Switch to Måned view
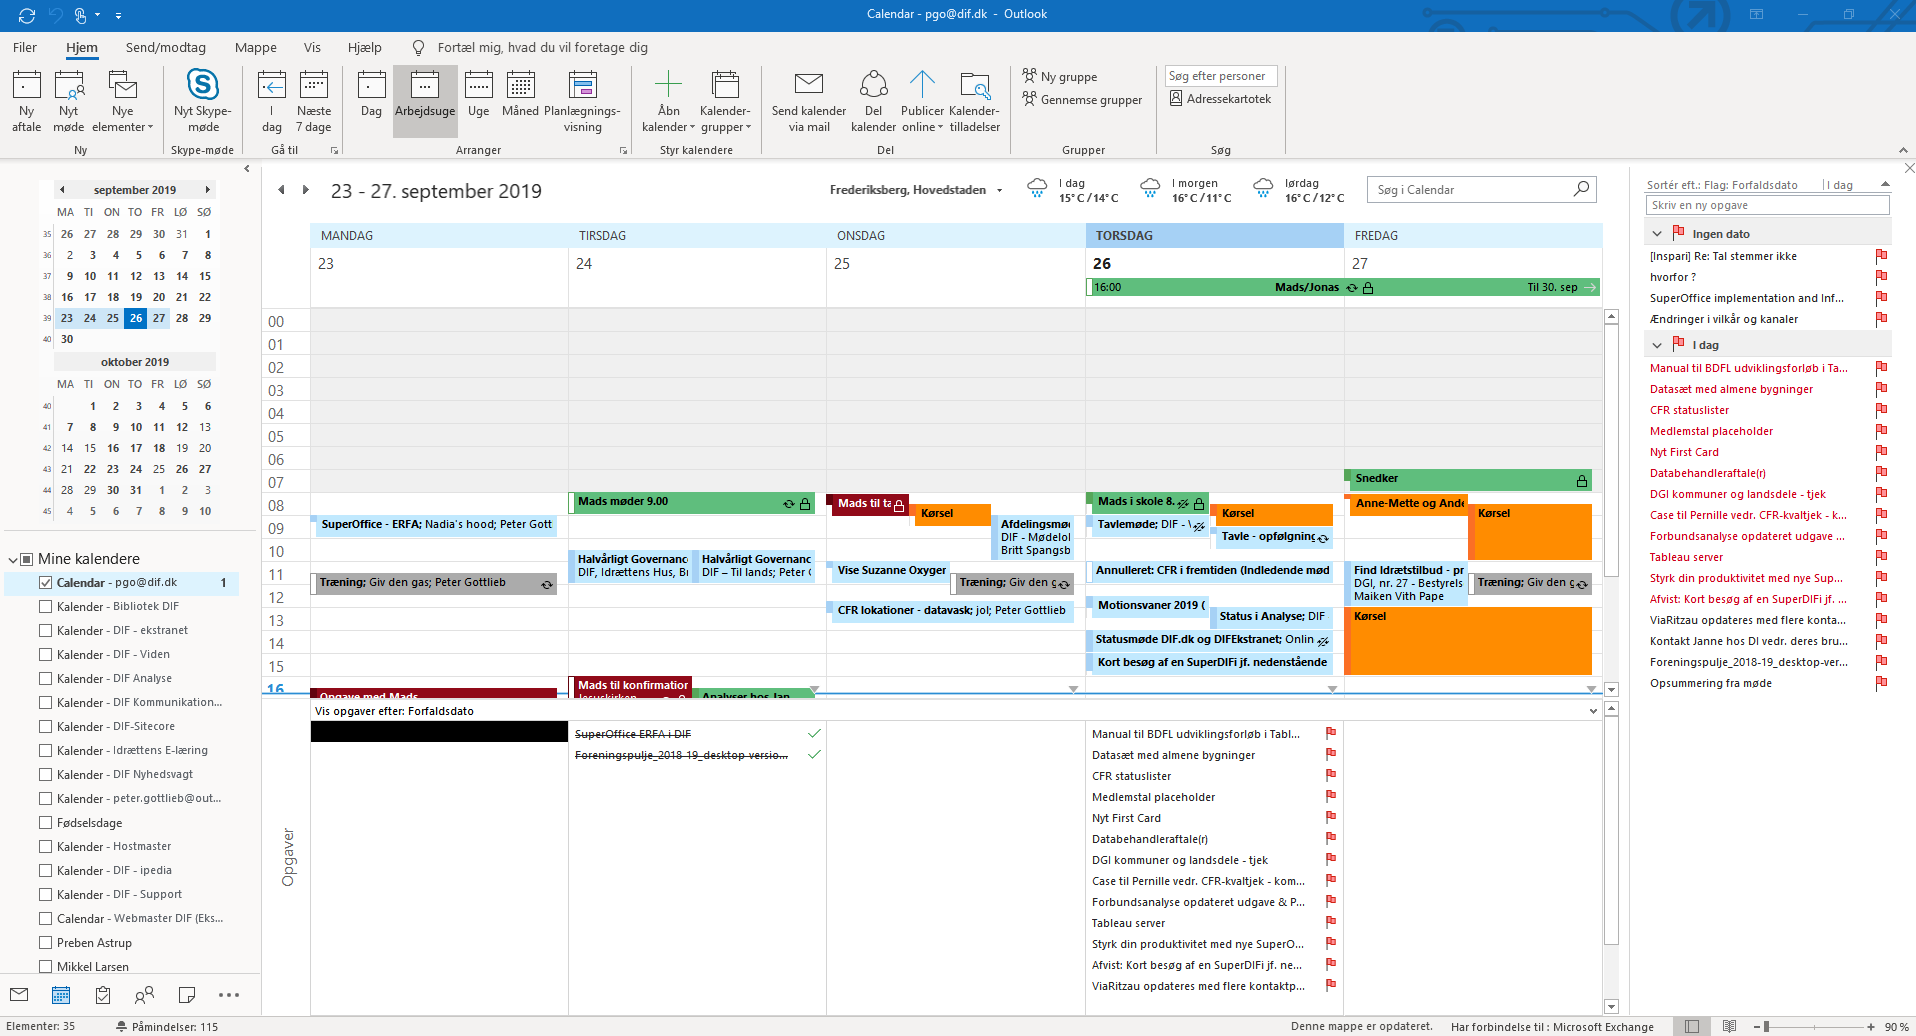 [520, 101]
